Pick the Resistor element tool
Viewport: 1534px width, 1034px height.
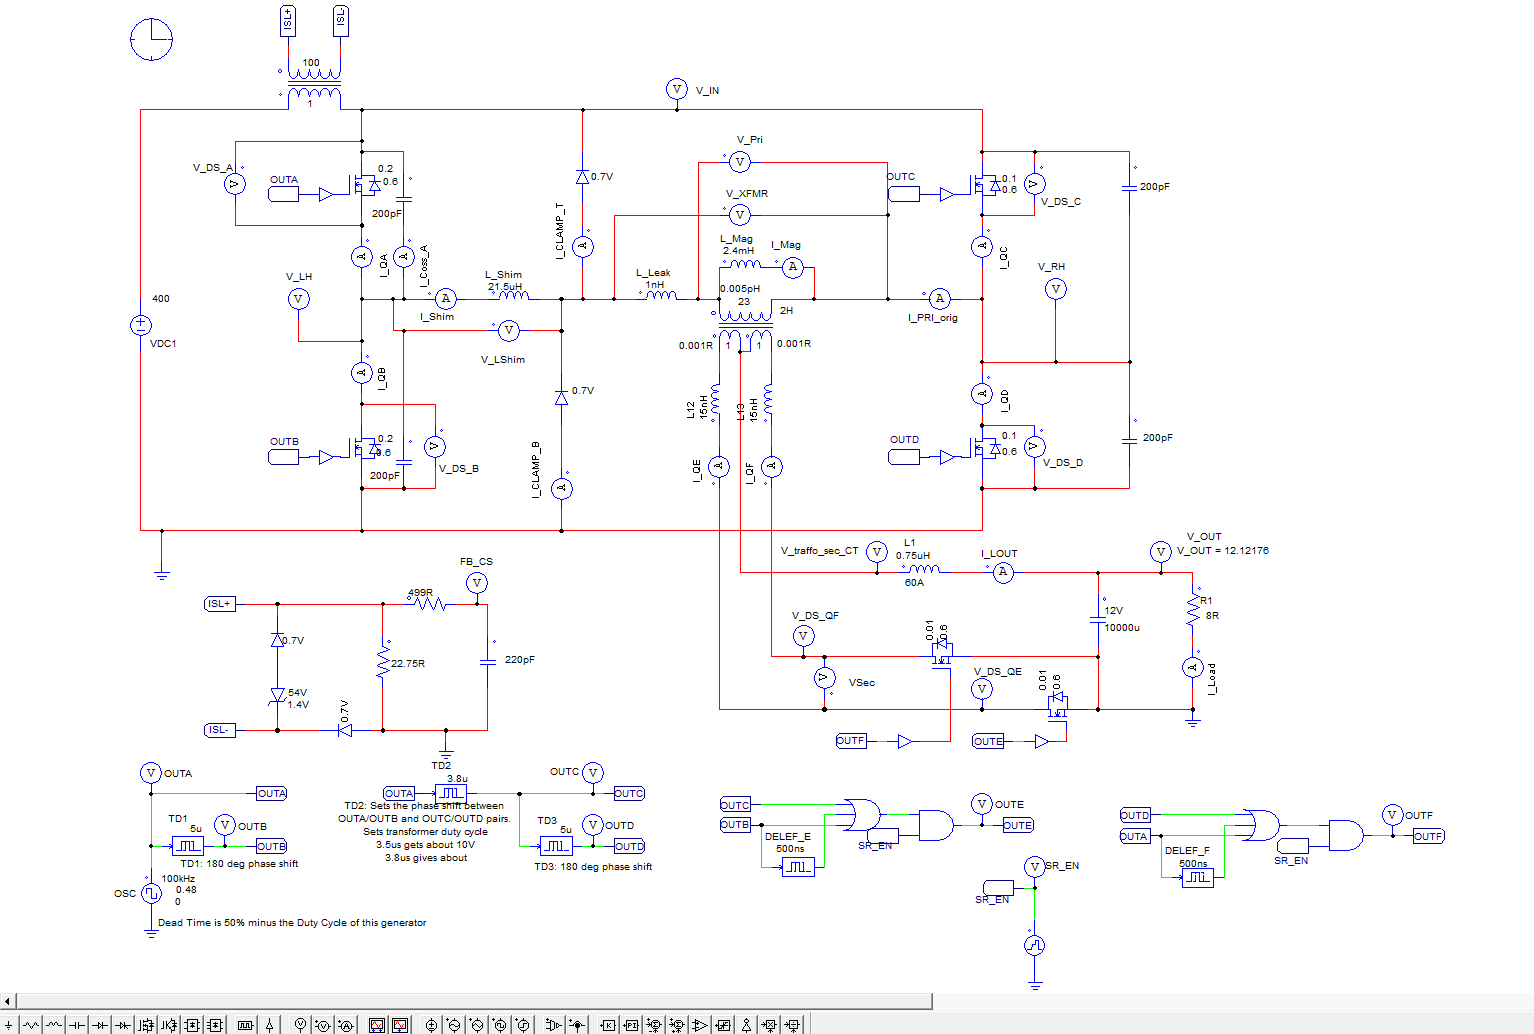tap(31, 1024)
